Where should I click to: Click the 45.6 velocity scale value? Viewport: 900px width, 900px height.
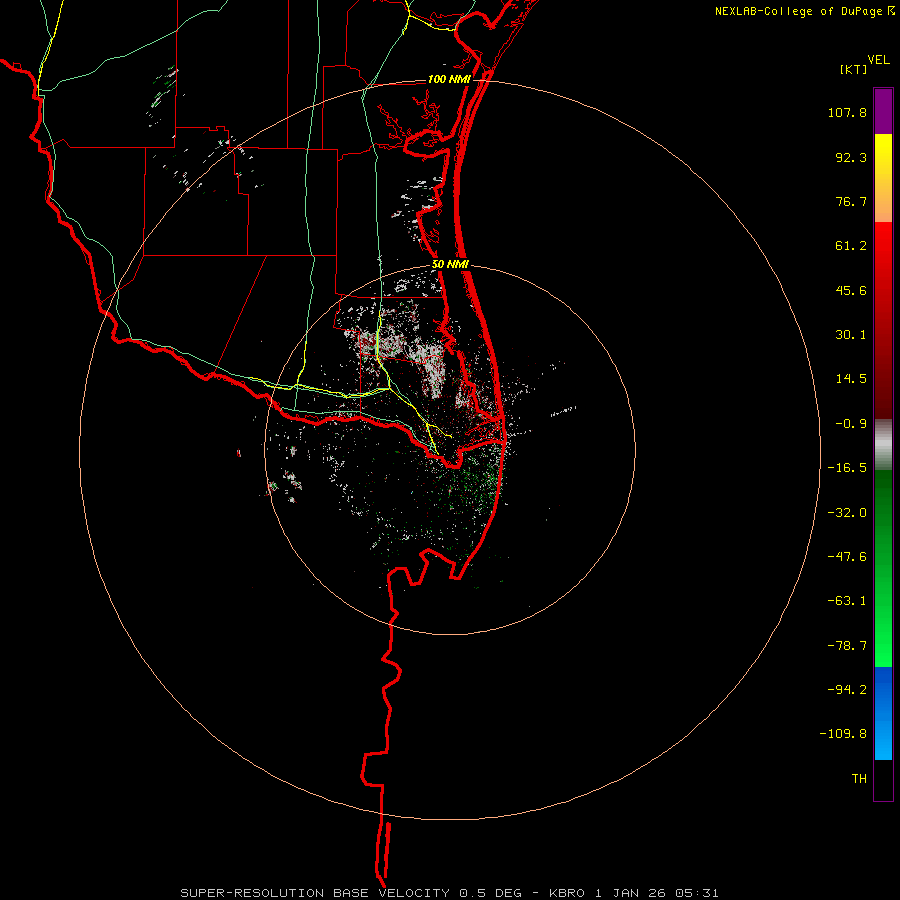(851, 290)
